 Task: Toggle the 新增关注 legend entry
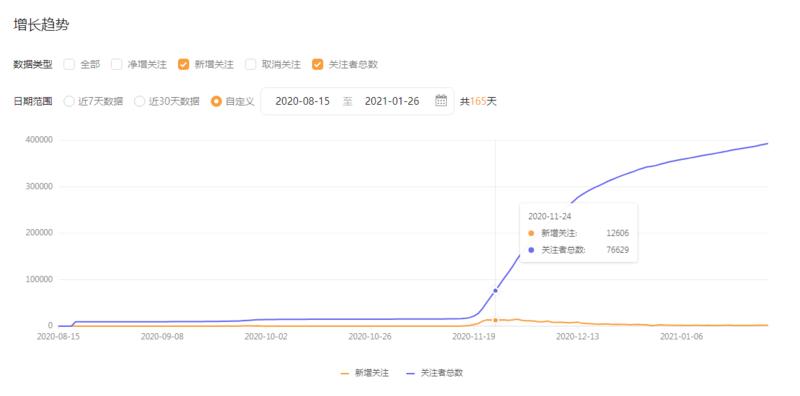[364, 373]
